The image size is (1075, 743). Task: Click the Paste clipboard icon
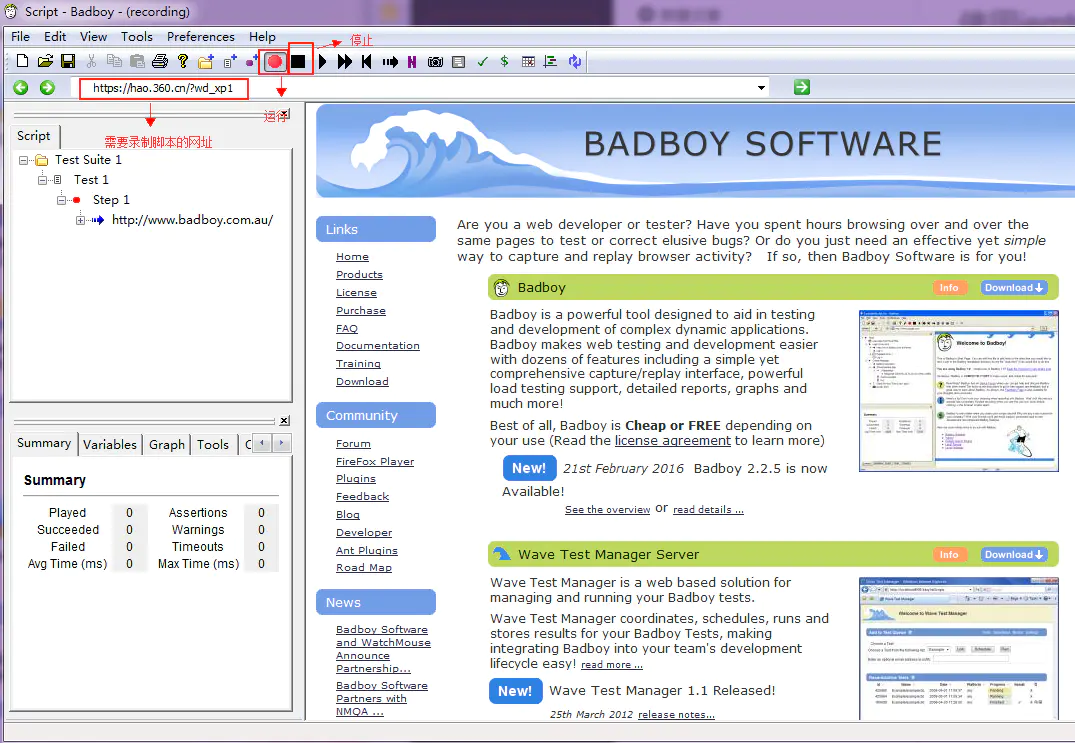(137, 62)
